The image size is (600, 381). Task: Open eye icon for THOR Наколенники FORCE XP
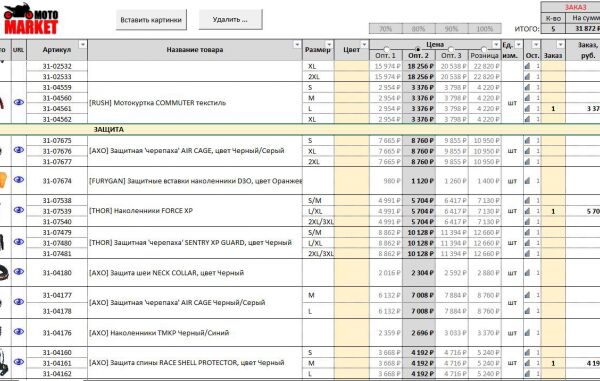(x=19, y=210)
